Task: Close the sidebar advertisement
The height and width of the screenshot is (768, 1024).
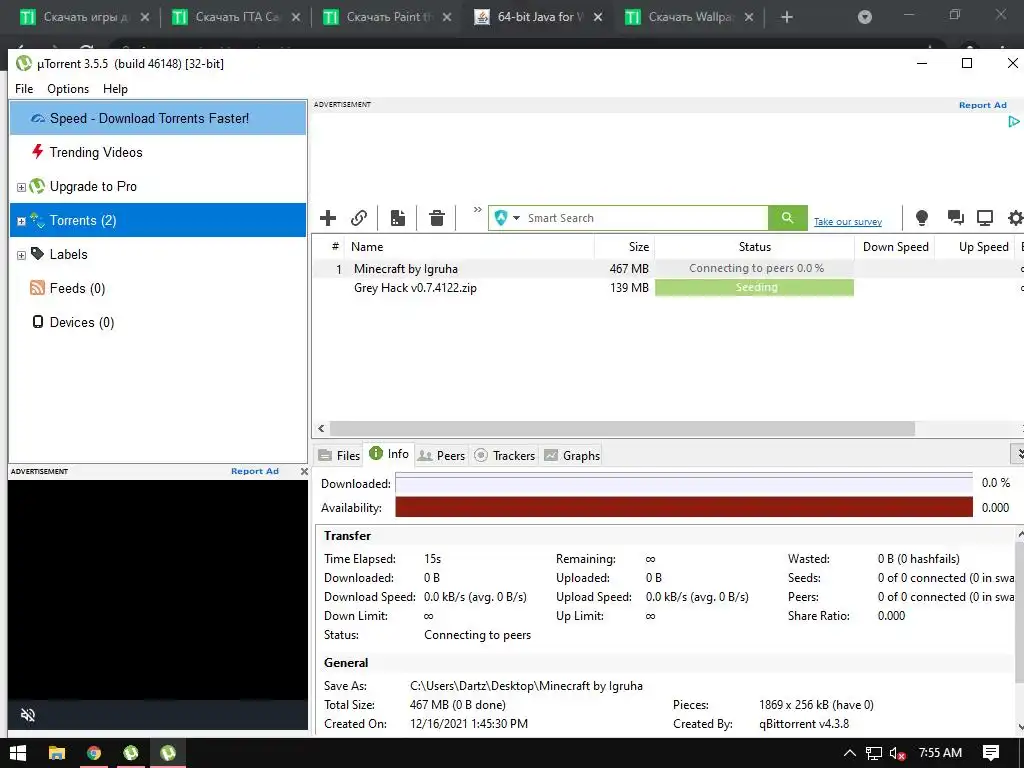Action: point(304,471)
